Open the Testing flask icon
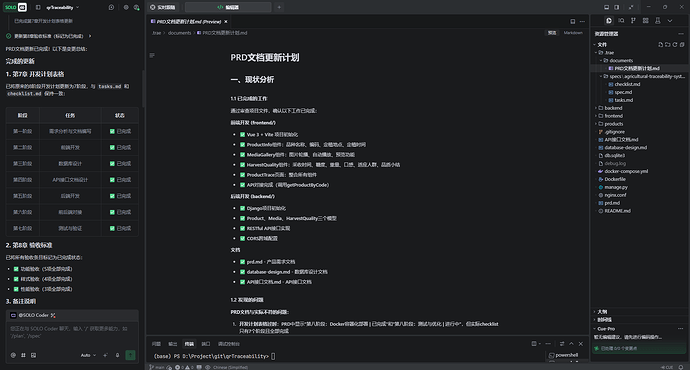The height and width of the screenshot is (370, 690). click(658, 21)
